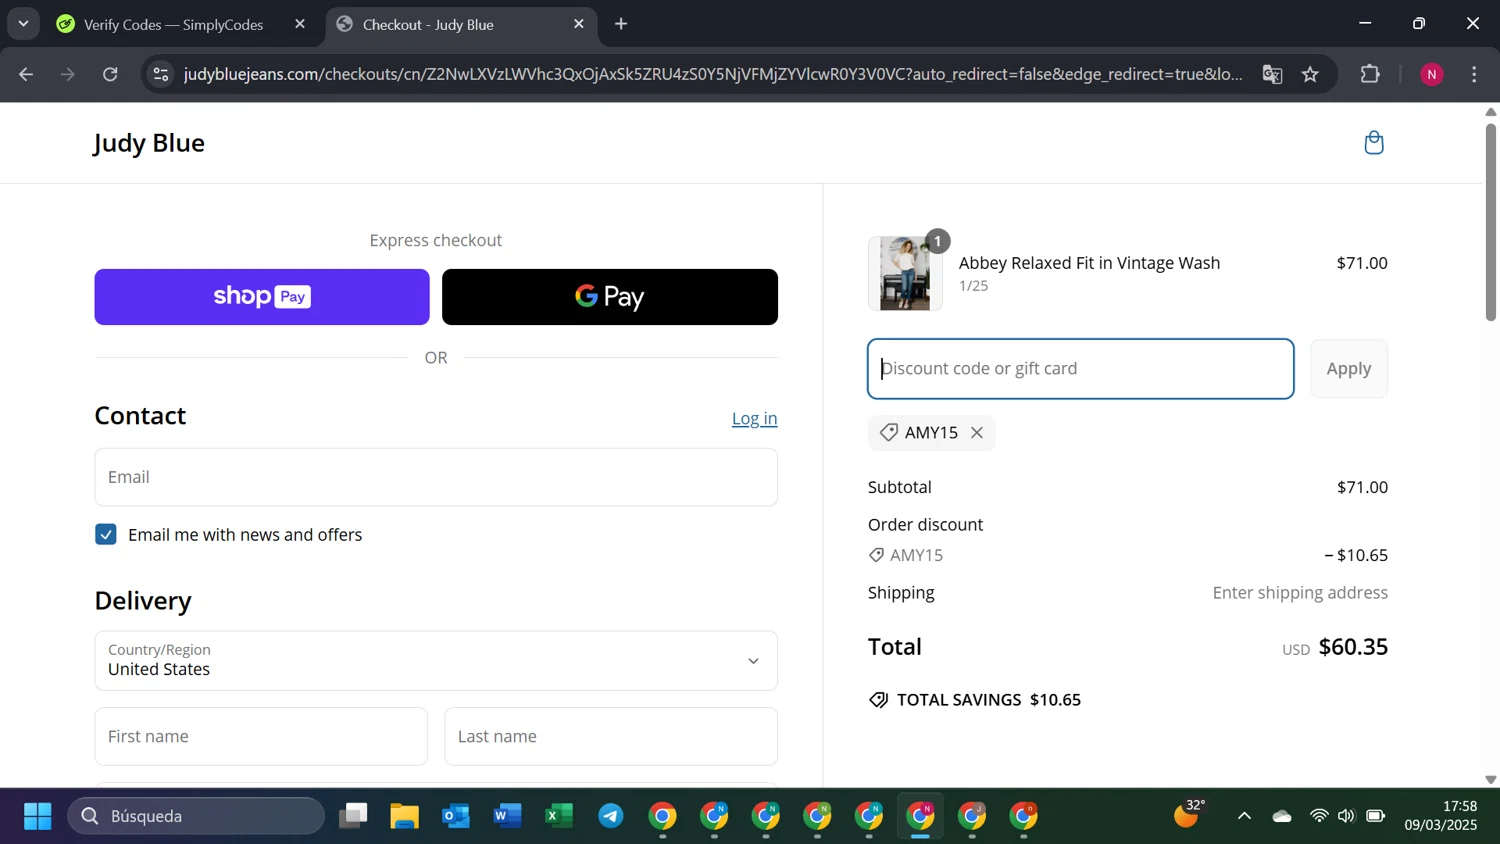Open the Chrome profile avatar N
The width and height of the screenshot is (1500, 844).
1432,74
